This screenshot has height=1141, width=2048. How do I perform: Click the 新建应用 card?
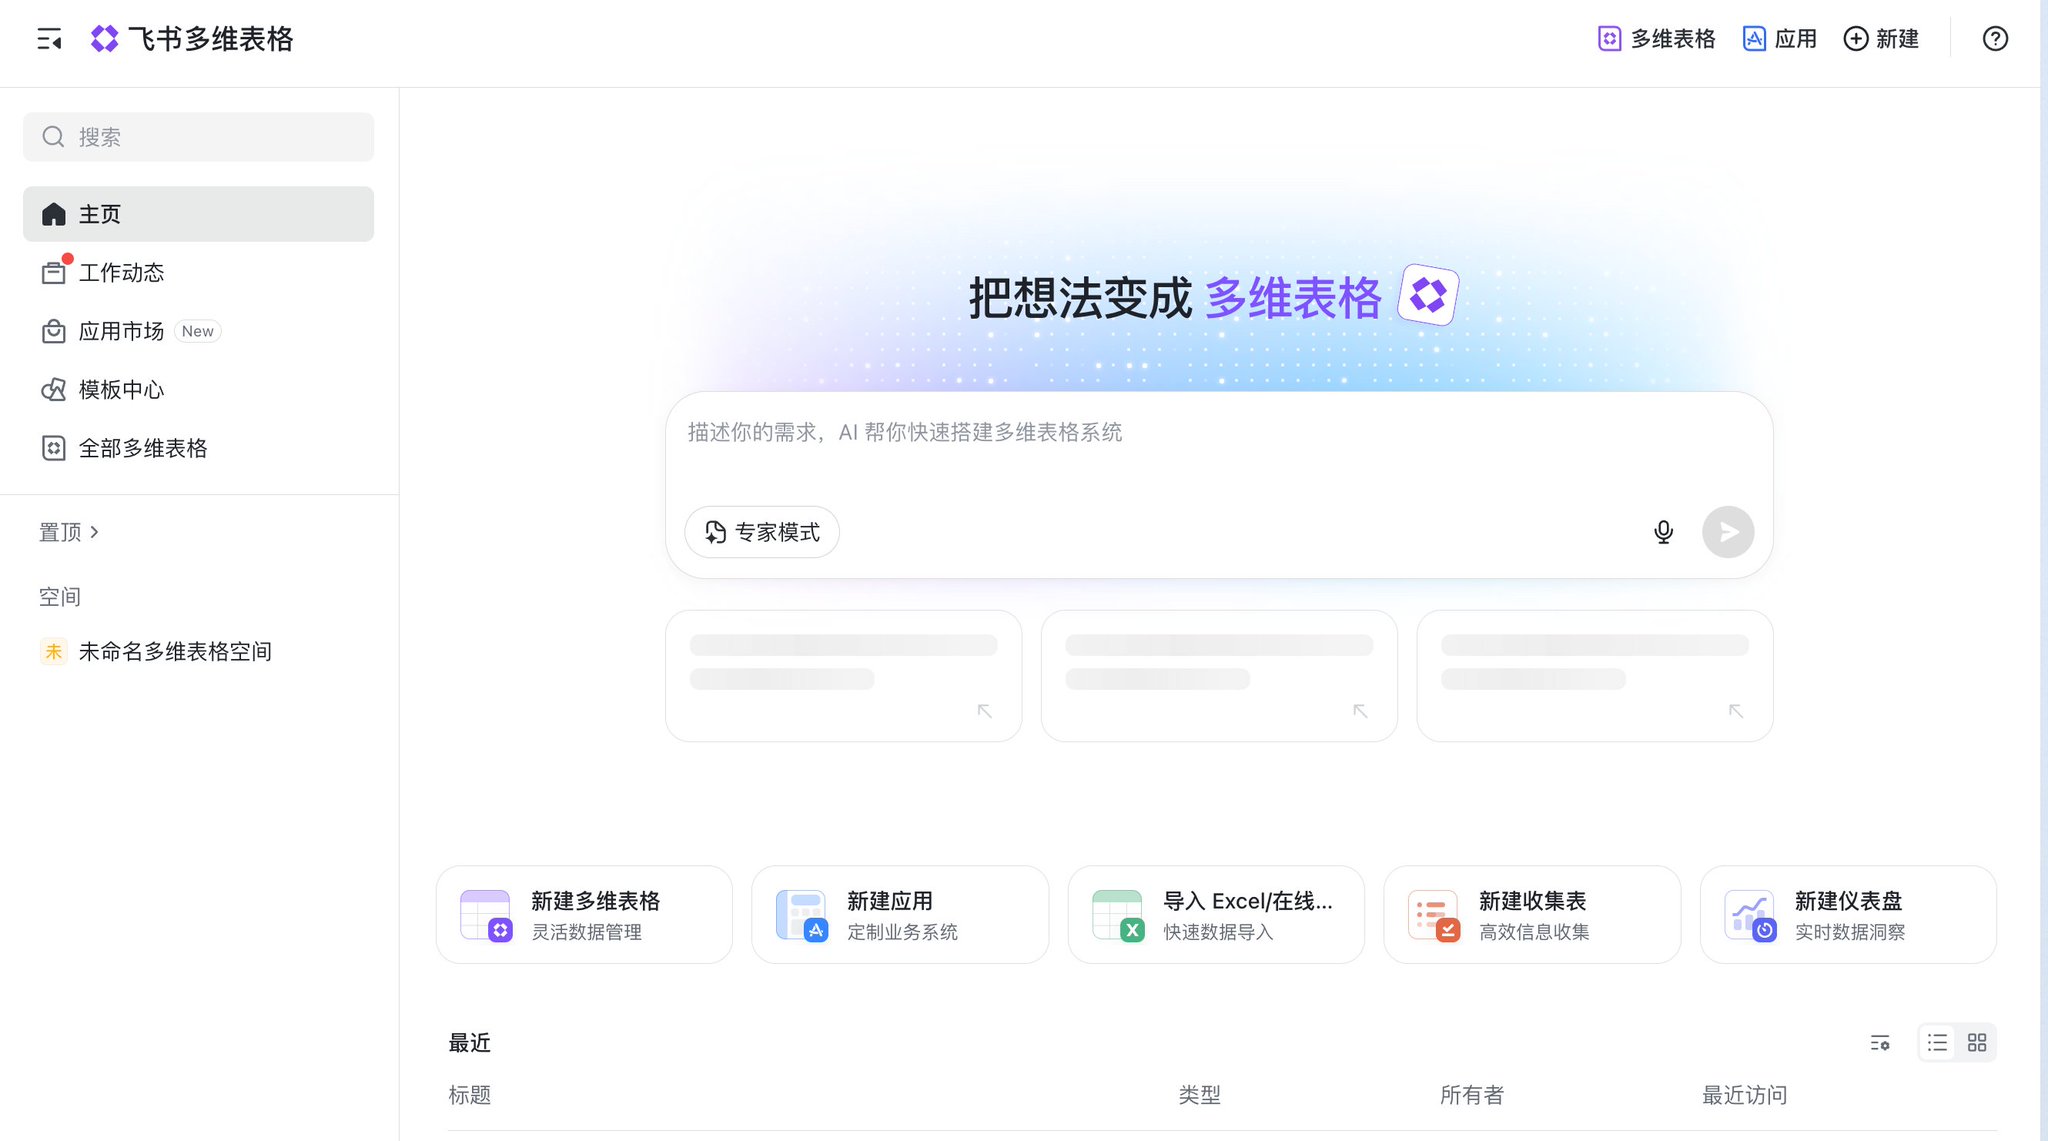pos(900,915)
